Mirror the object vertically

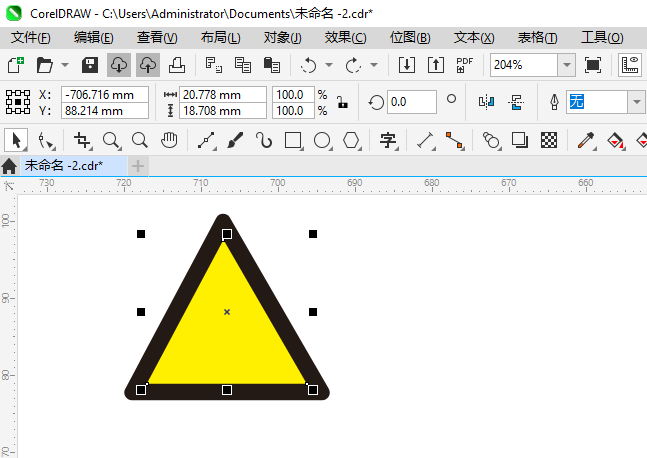(x=516, y=102)
